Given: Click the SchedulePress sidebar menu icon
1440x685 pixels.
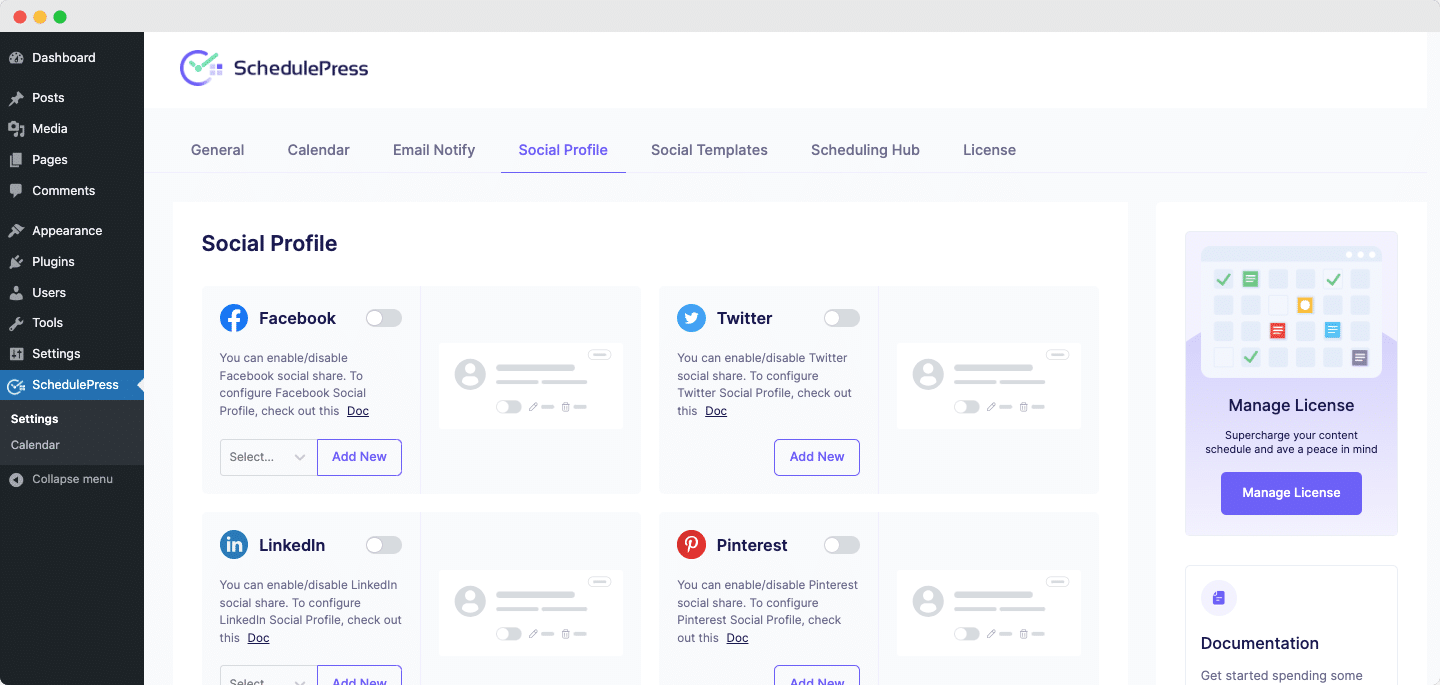Looking at the screenshot, I should click(16, 385).
